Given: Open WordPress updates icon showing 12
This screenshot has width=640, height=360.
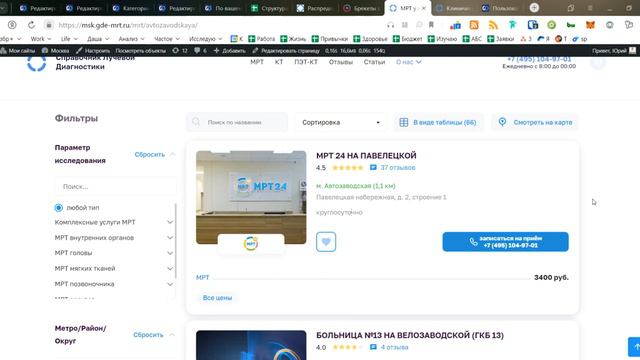Looking at the screenshot, I should 179,51.
